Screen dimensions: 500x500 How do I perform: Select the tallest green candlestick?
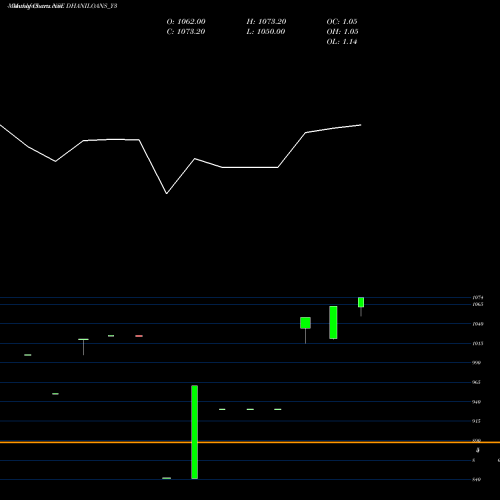(195, 432)
